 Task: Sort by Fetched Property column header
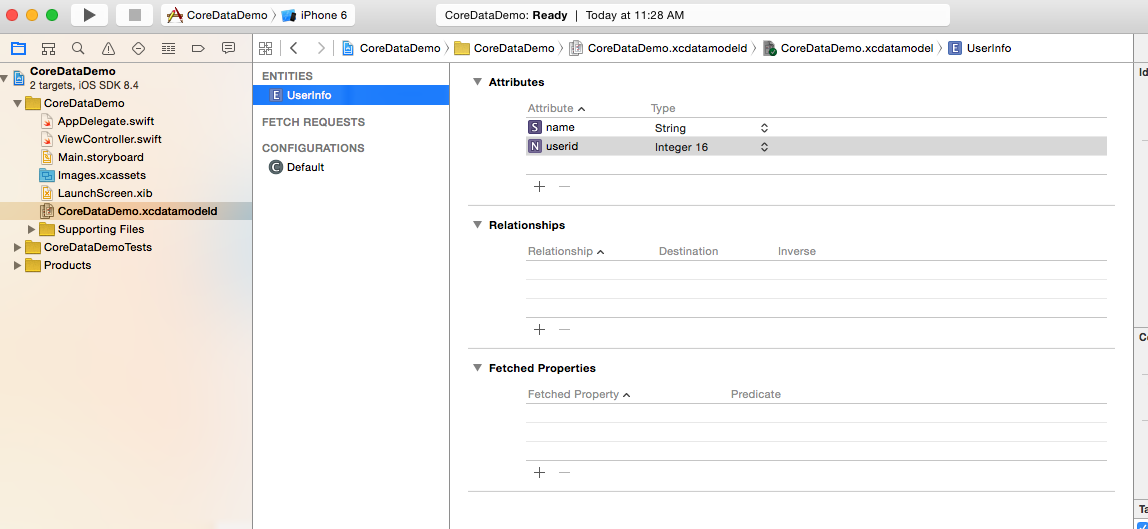pos(579,394)
